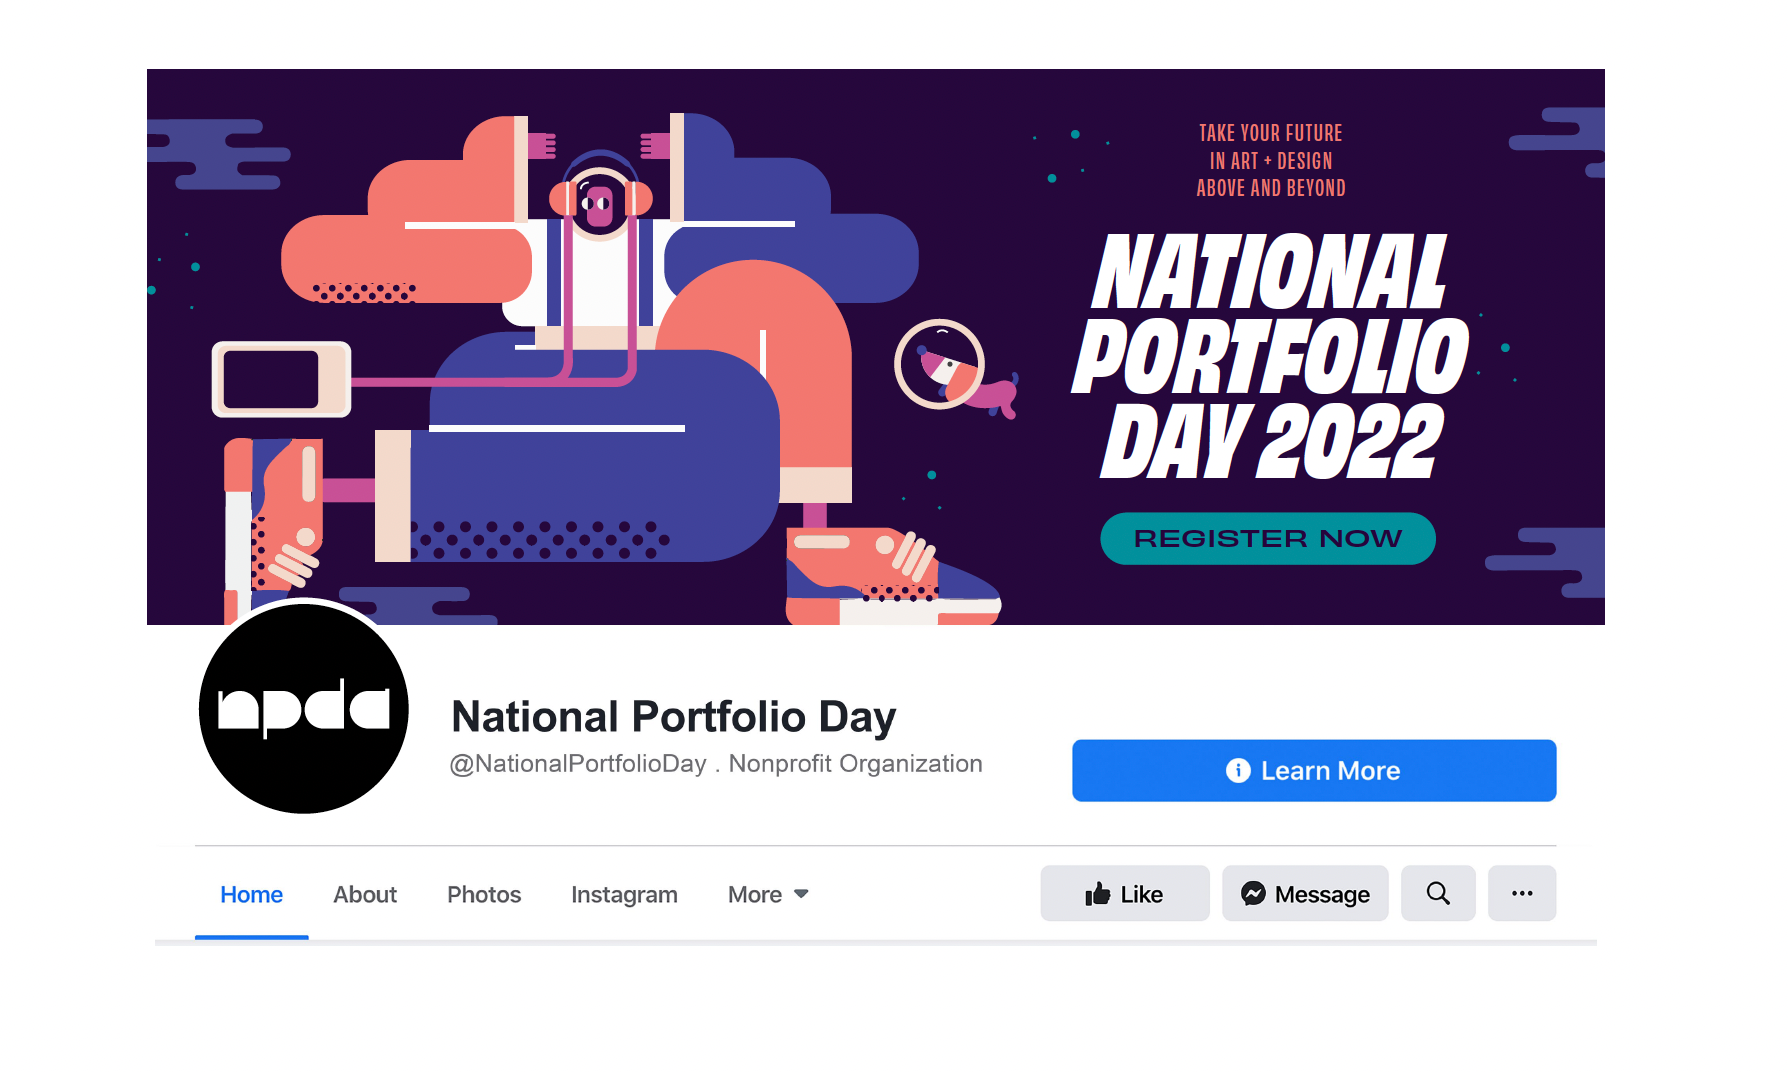Open the About tab

pyautogui.click(x=365, y=895)
